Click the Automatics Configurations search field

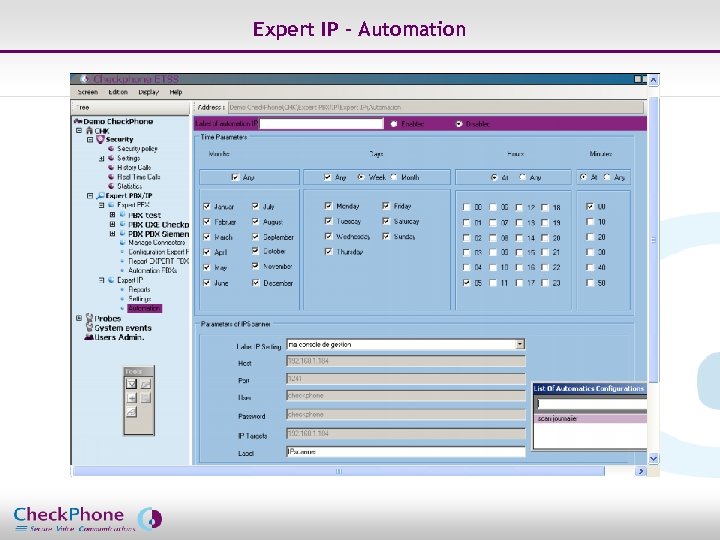(x=592, y=404)
